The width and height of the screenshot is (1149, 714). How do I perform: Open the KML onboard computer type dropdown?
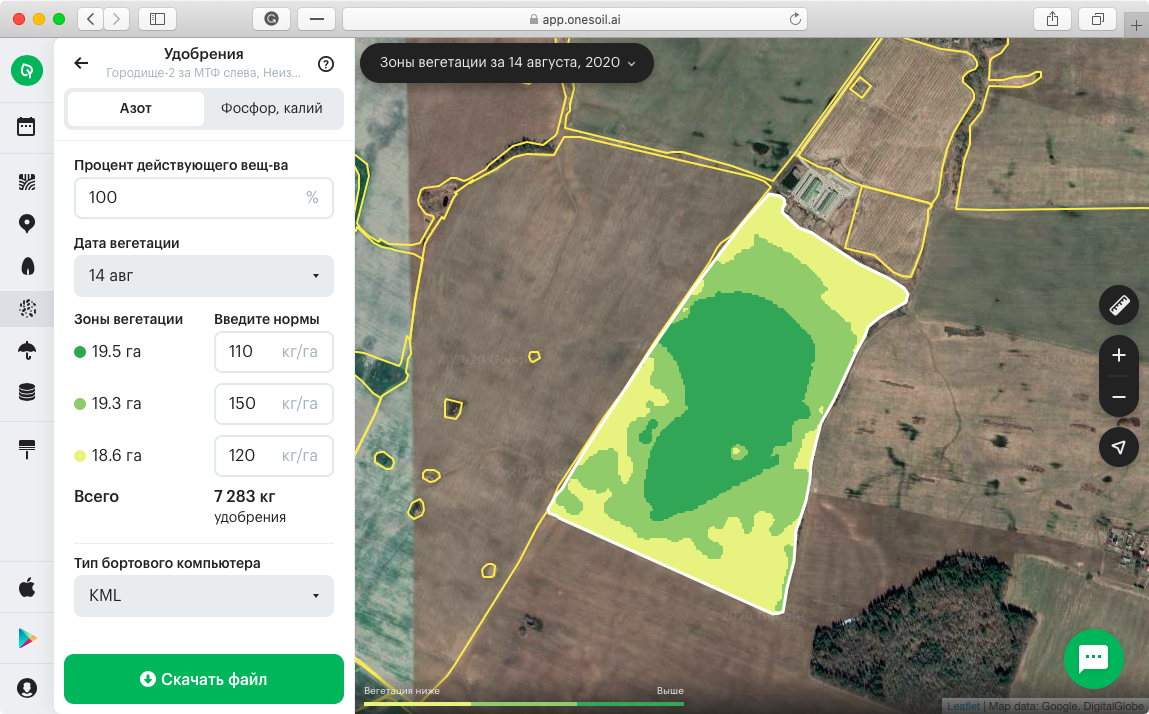coord(204,595)
